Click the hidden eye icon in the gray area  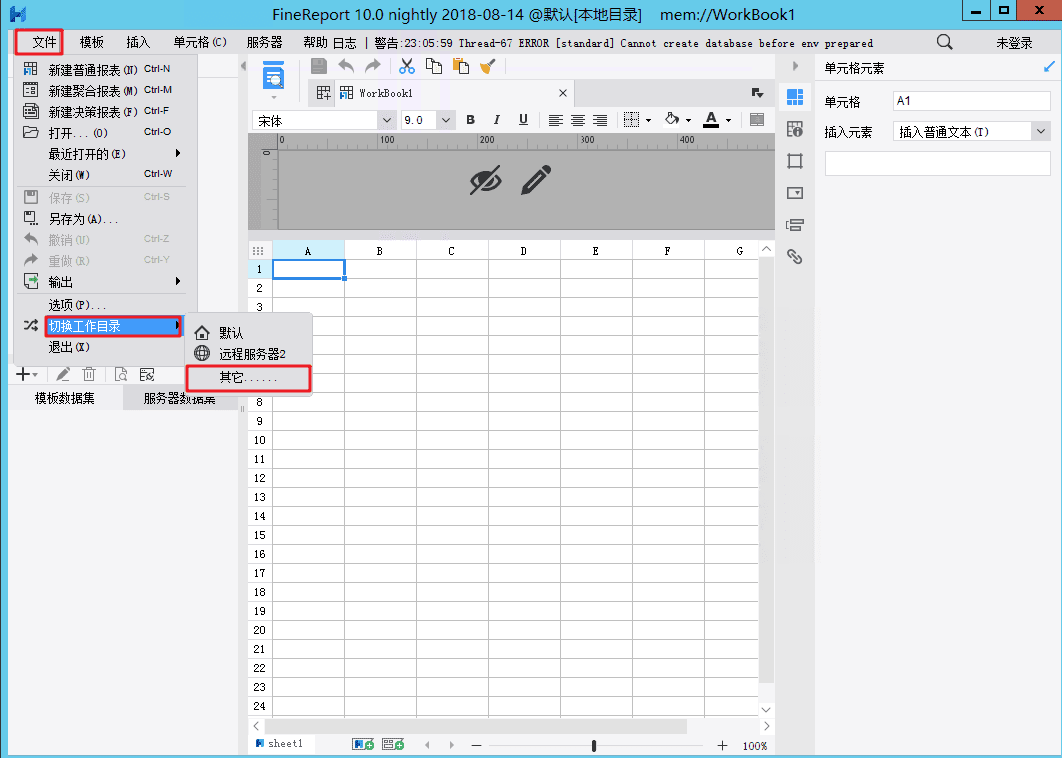point(486,180)
